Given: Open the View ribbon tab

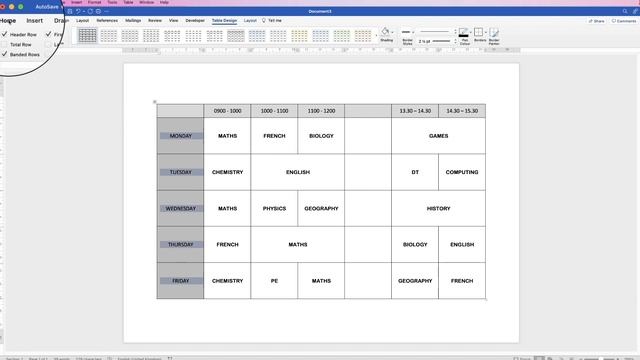Looking at the screenshot, I should point(173,20).
